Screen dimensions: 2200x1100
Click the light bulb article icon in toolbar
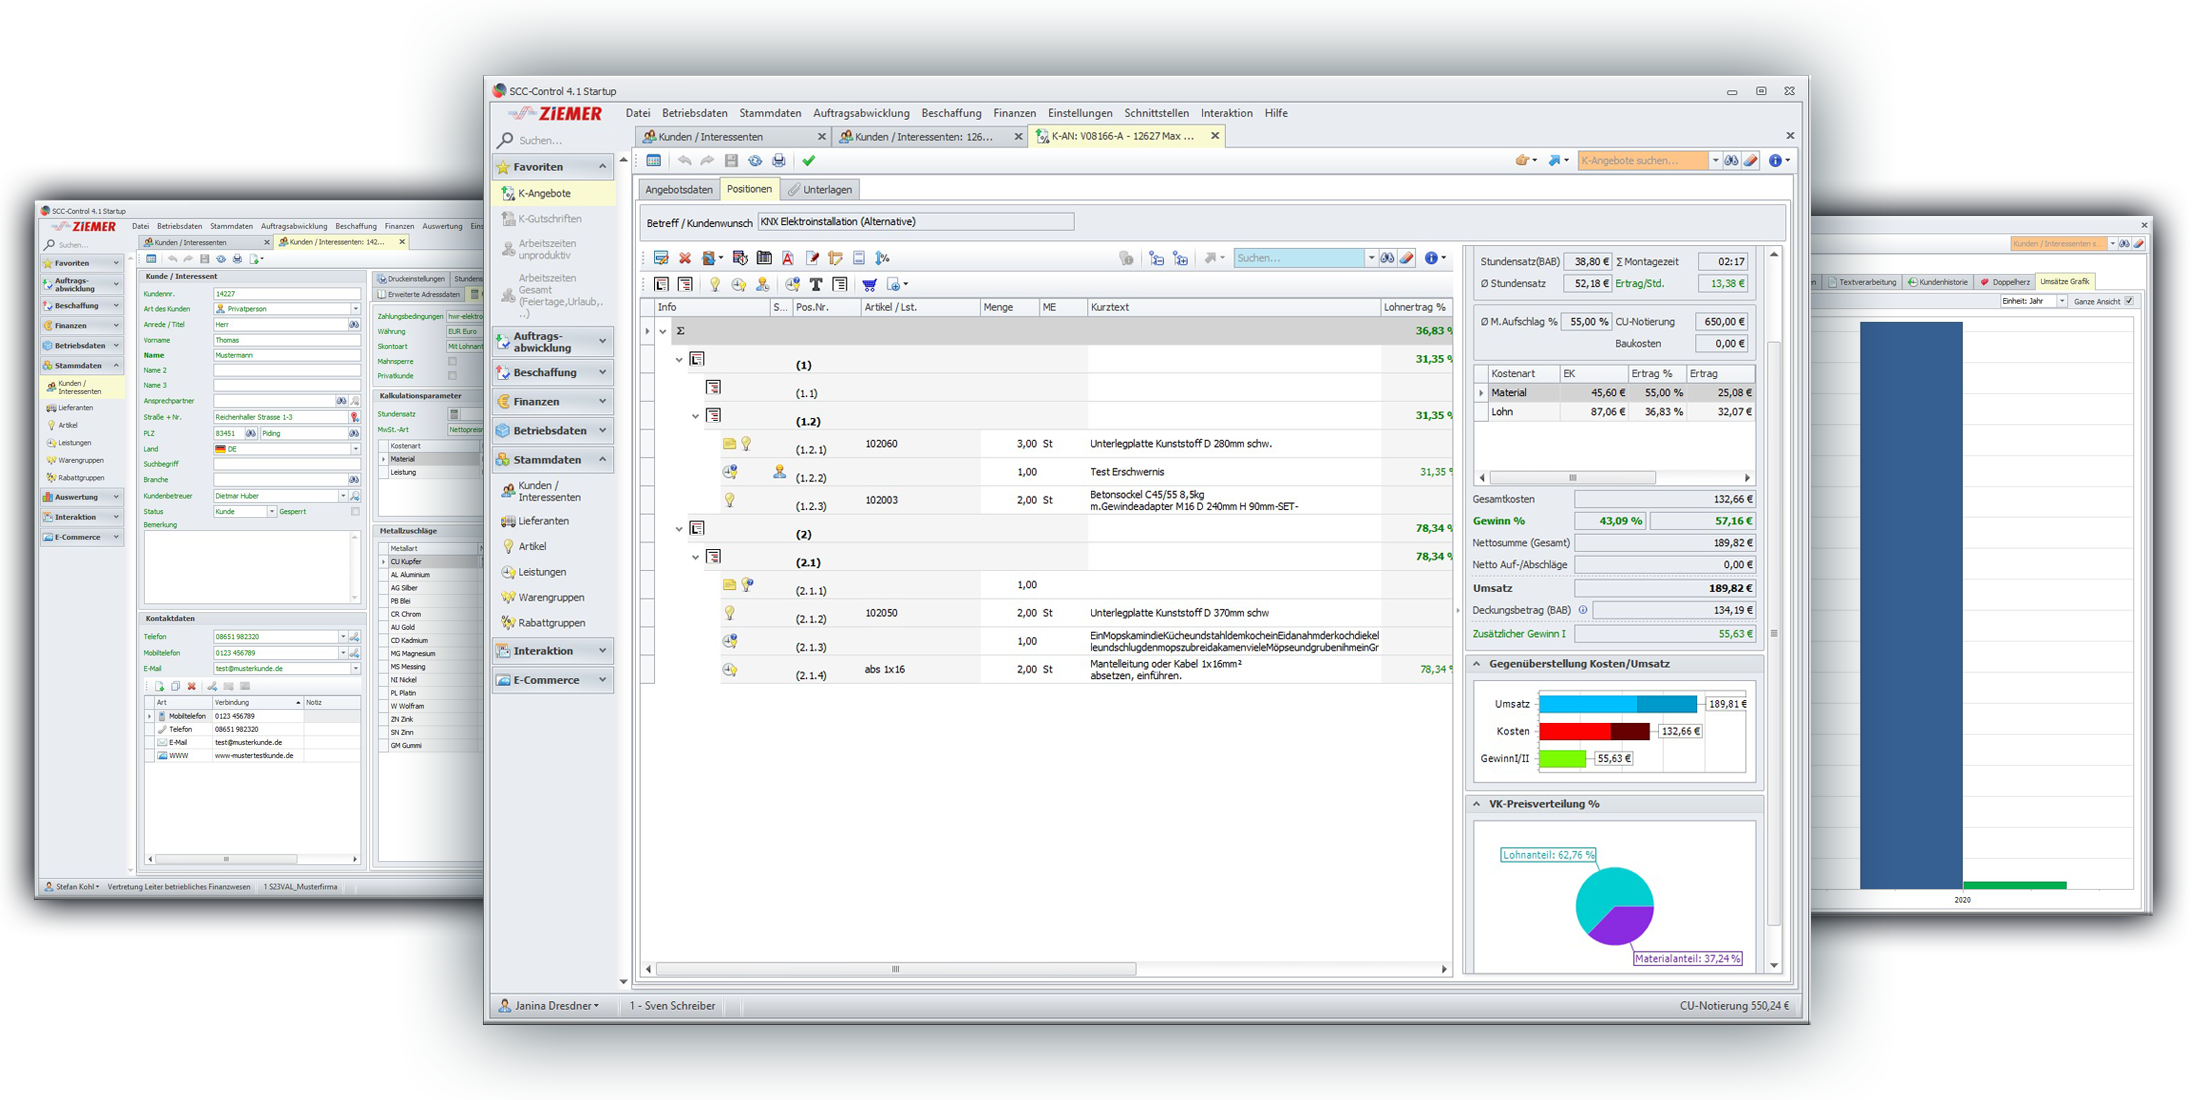(715, 285)
